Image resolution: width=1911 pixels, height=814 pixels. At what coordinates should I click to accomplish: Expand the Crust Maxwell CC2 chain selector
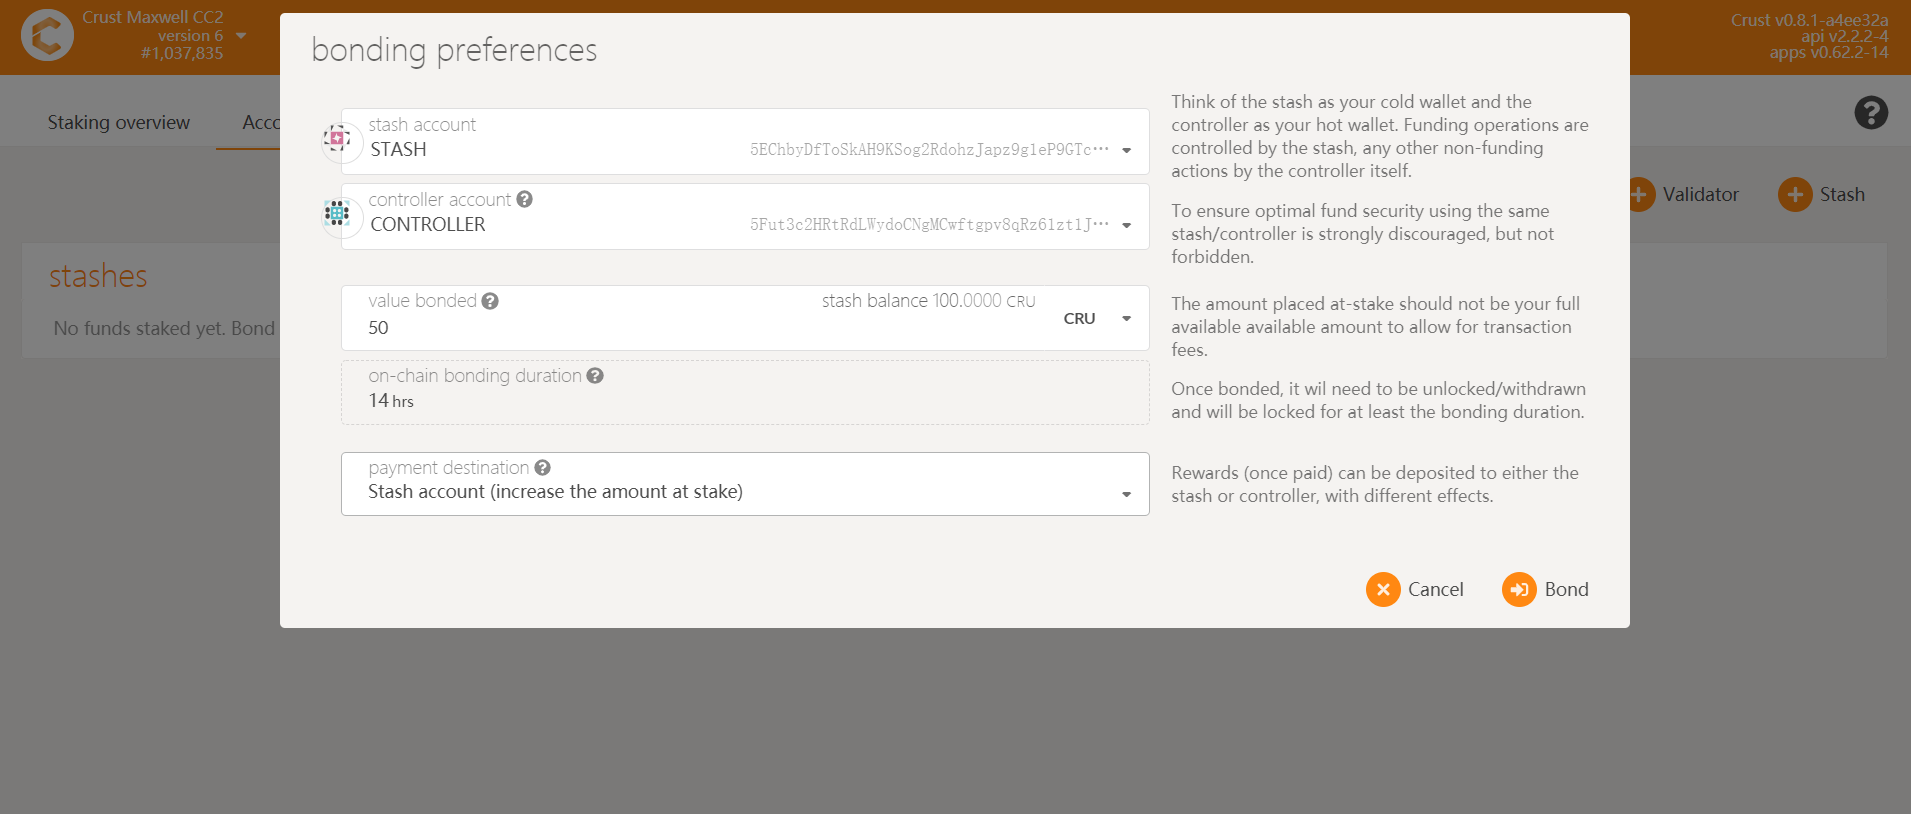click(x=241, y=36)
